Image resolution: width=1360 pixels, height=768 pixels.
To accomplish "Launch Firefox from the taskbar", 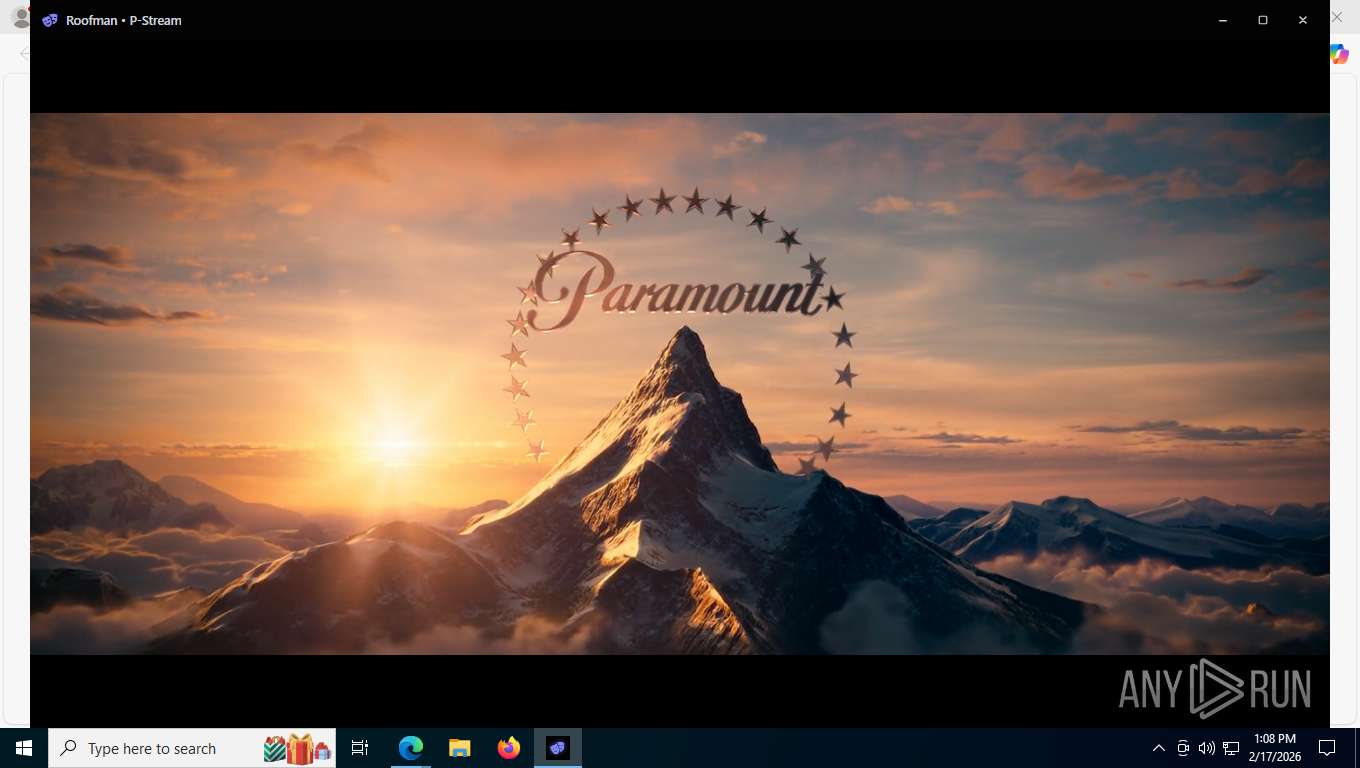I will [509, 748].
